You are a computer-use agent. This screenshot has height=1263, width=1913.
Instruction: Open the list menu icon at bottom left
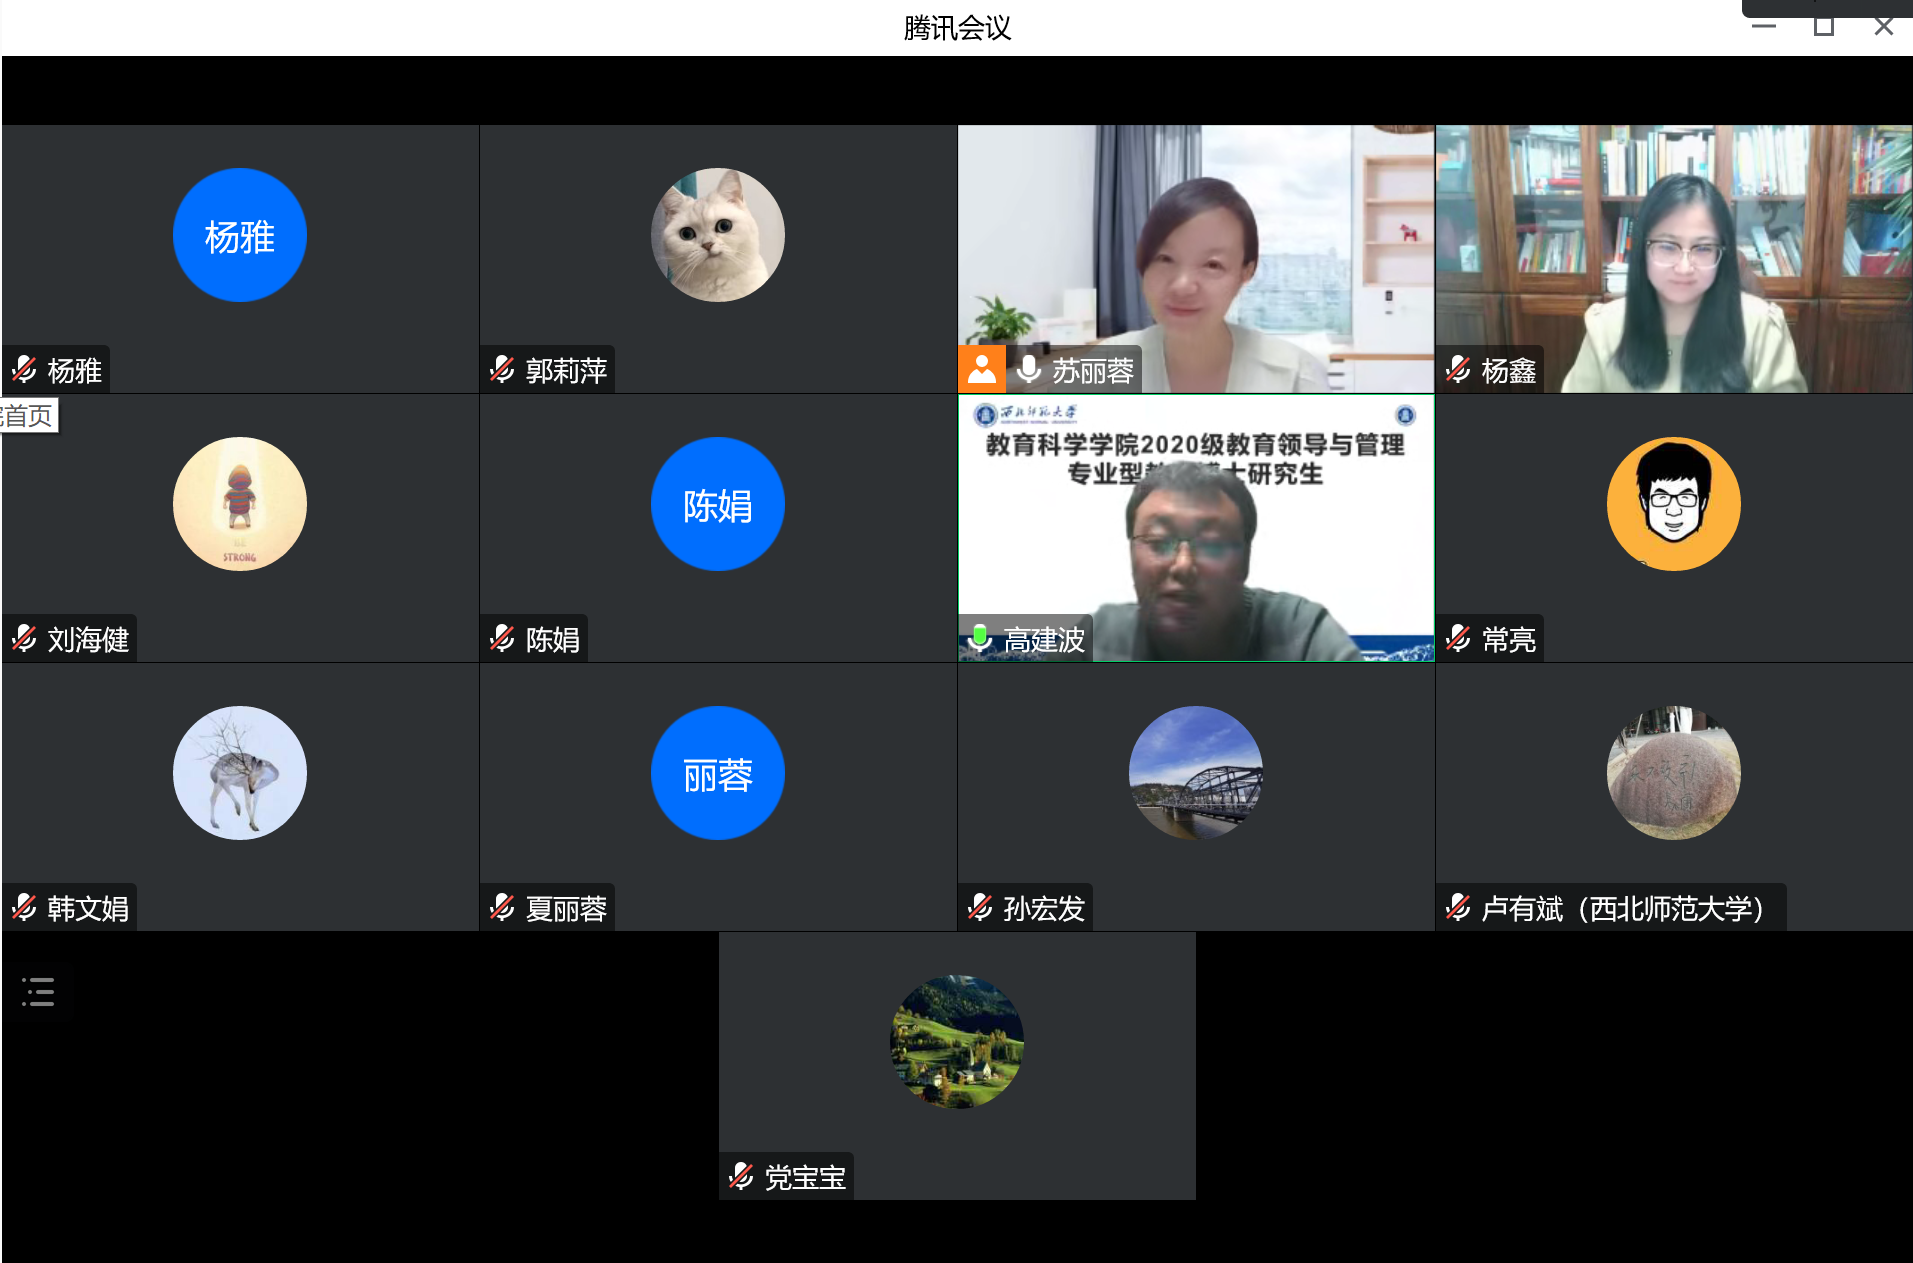(x=38, y=991)
